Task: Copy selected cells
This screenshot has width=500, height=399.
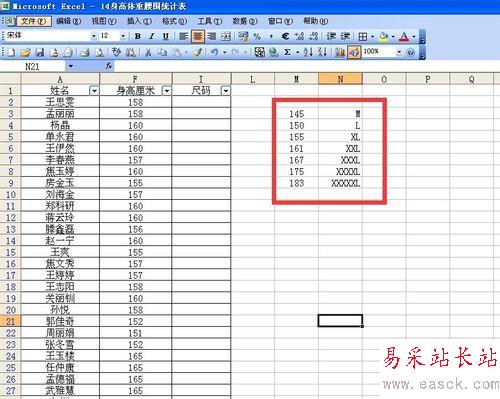Action: 162,52
